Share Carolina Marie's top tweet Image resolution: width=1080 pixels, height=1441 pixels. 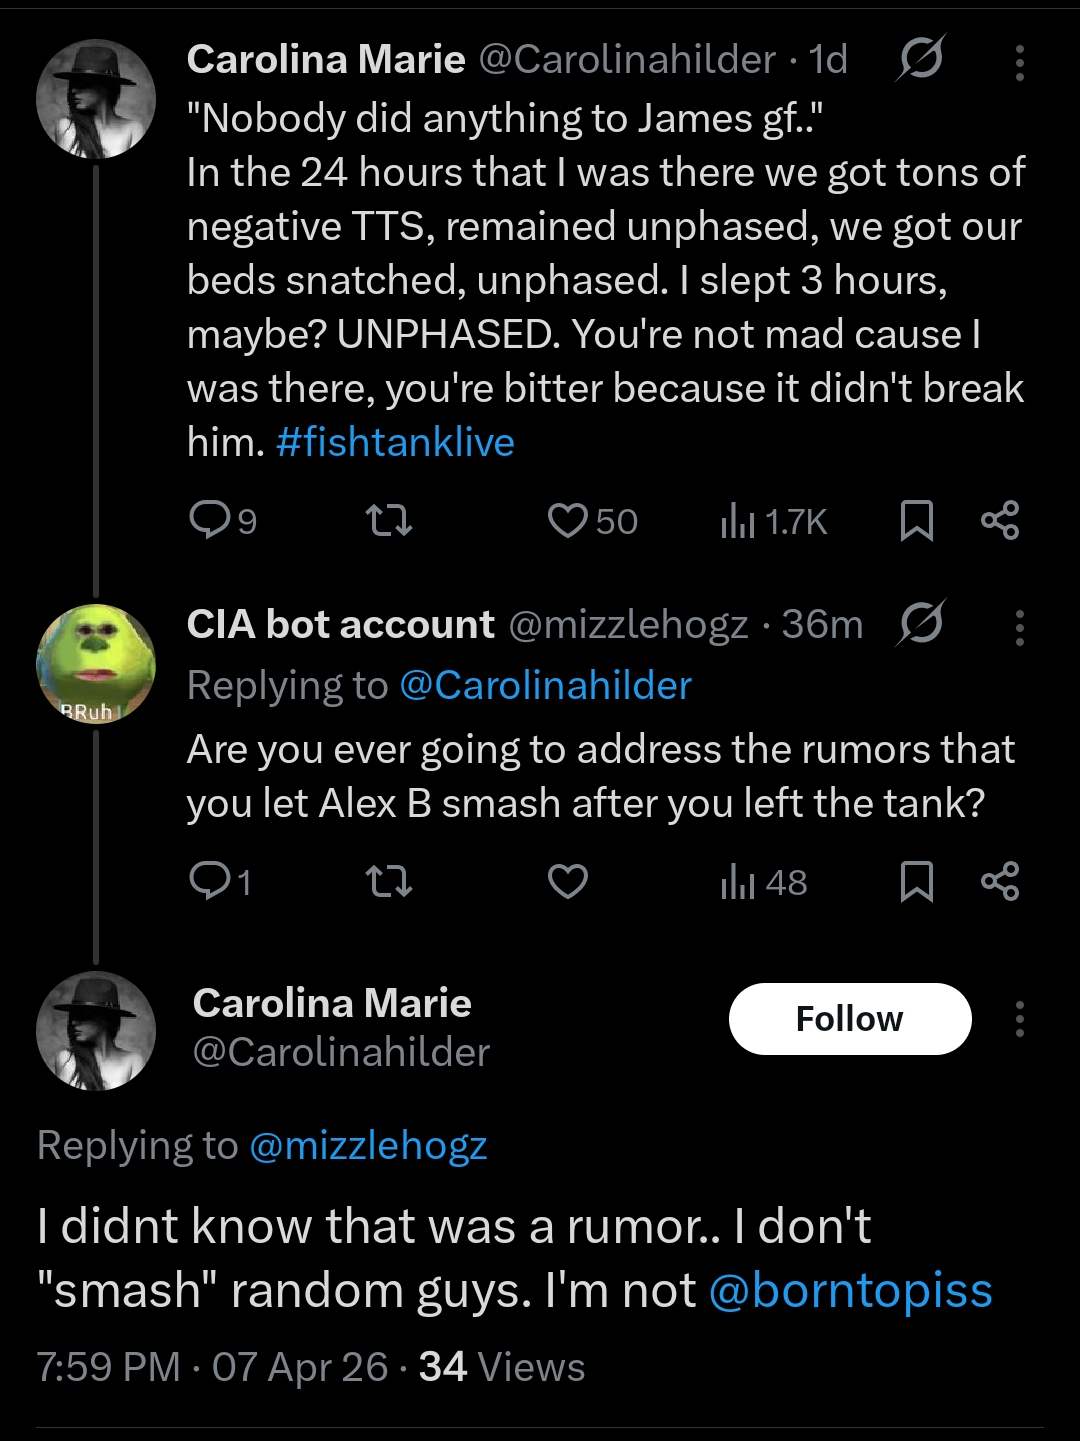pos(999,520)
